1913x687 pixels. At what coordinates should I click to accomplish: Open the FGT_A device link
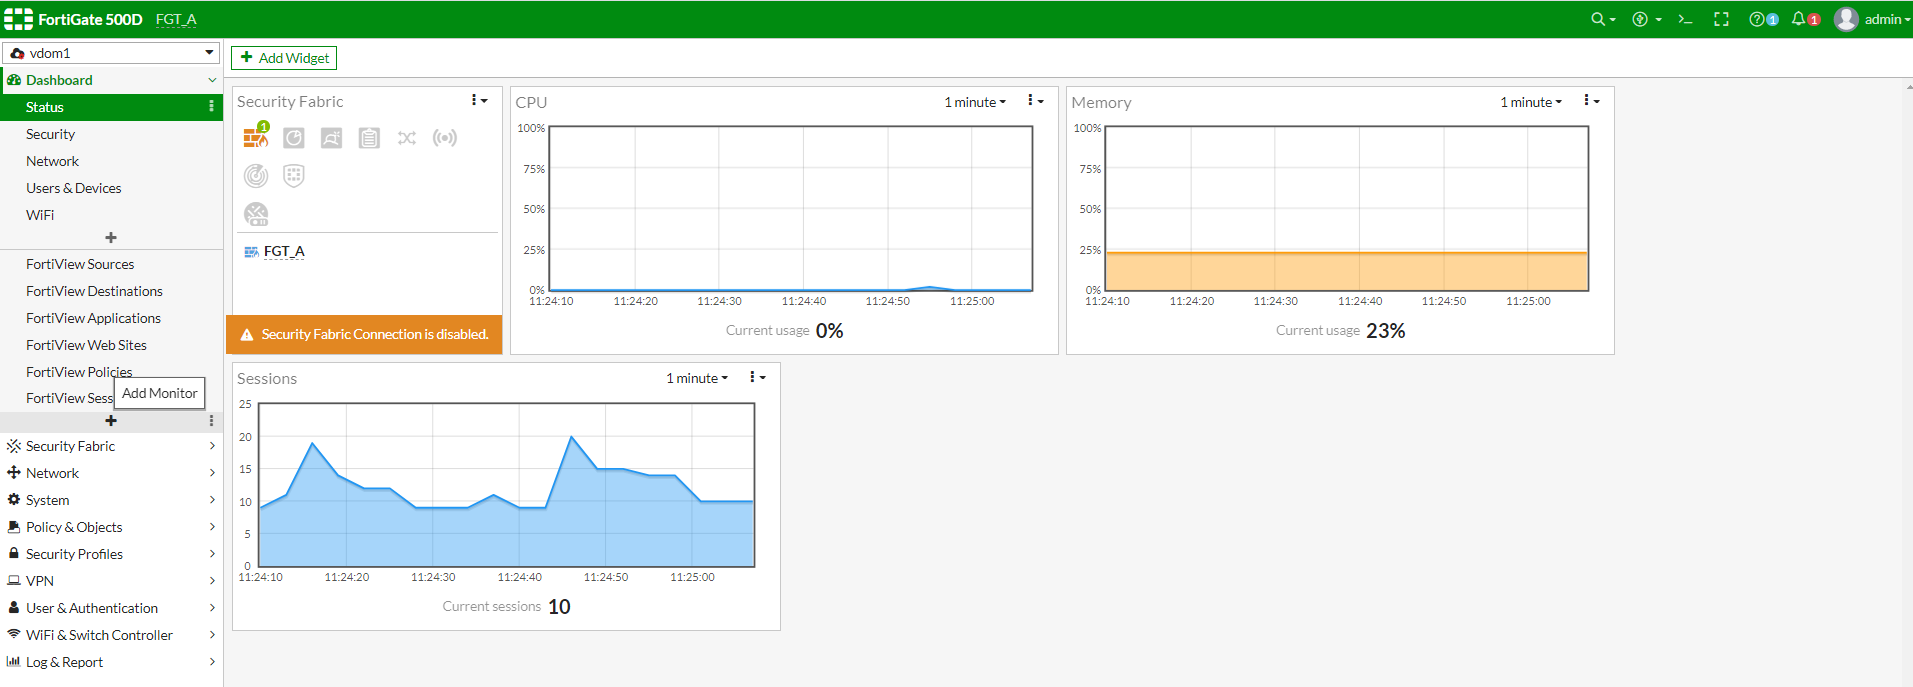(284, 251)
